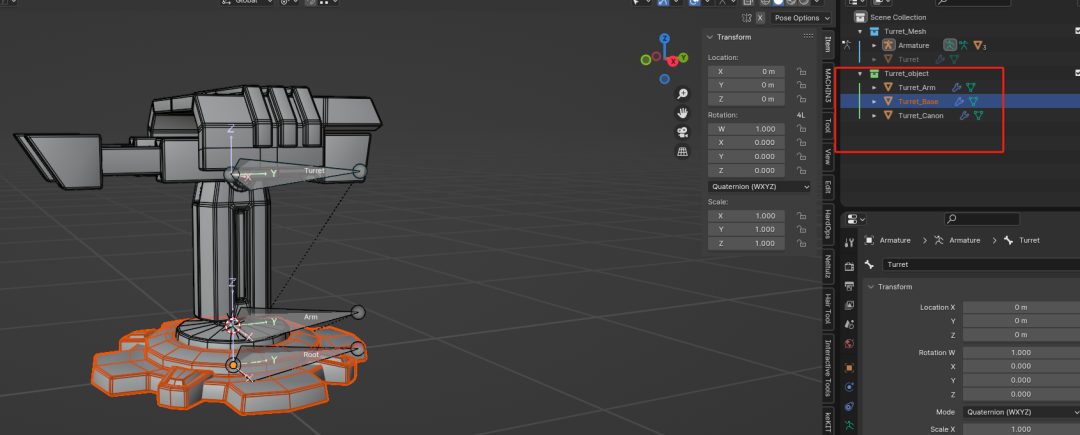Screen dimensions: 1080x435
Task: Click the Turret_Base modifiers wrench icon
Action: point(959,101)
